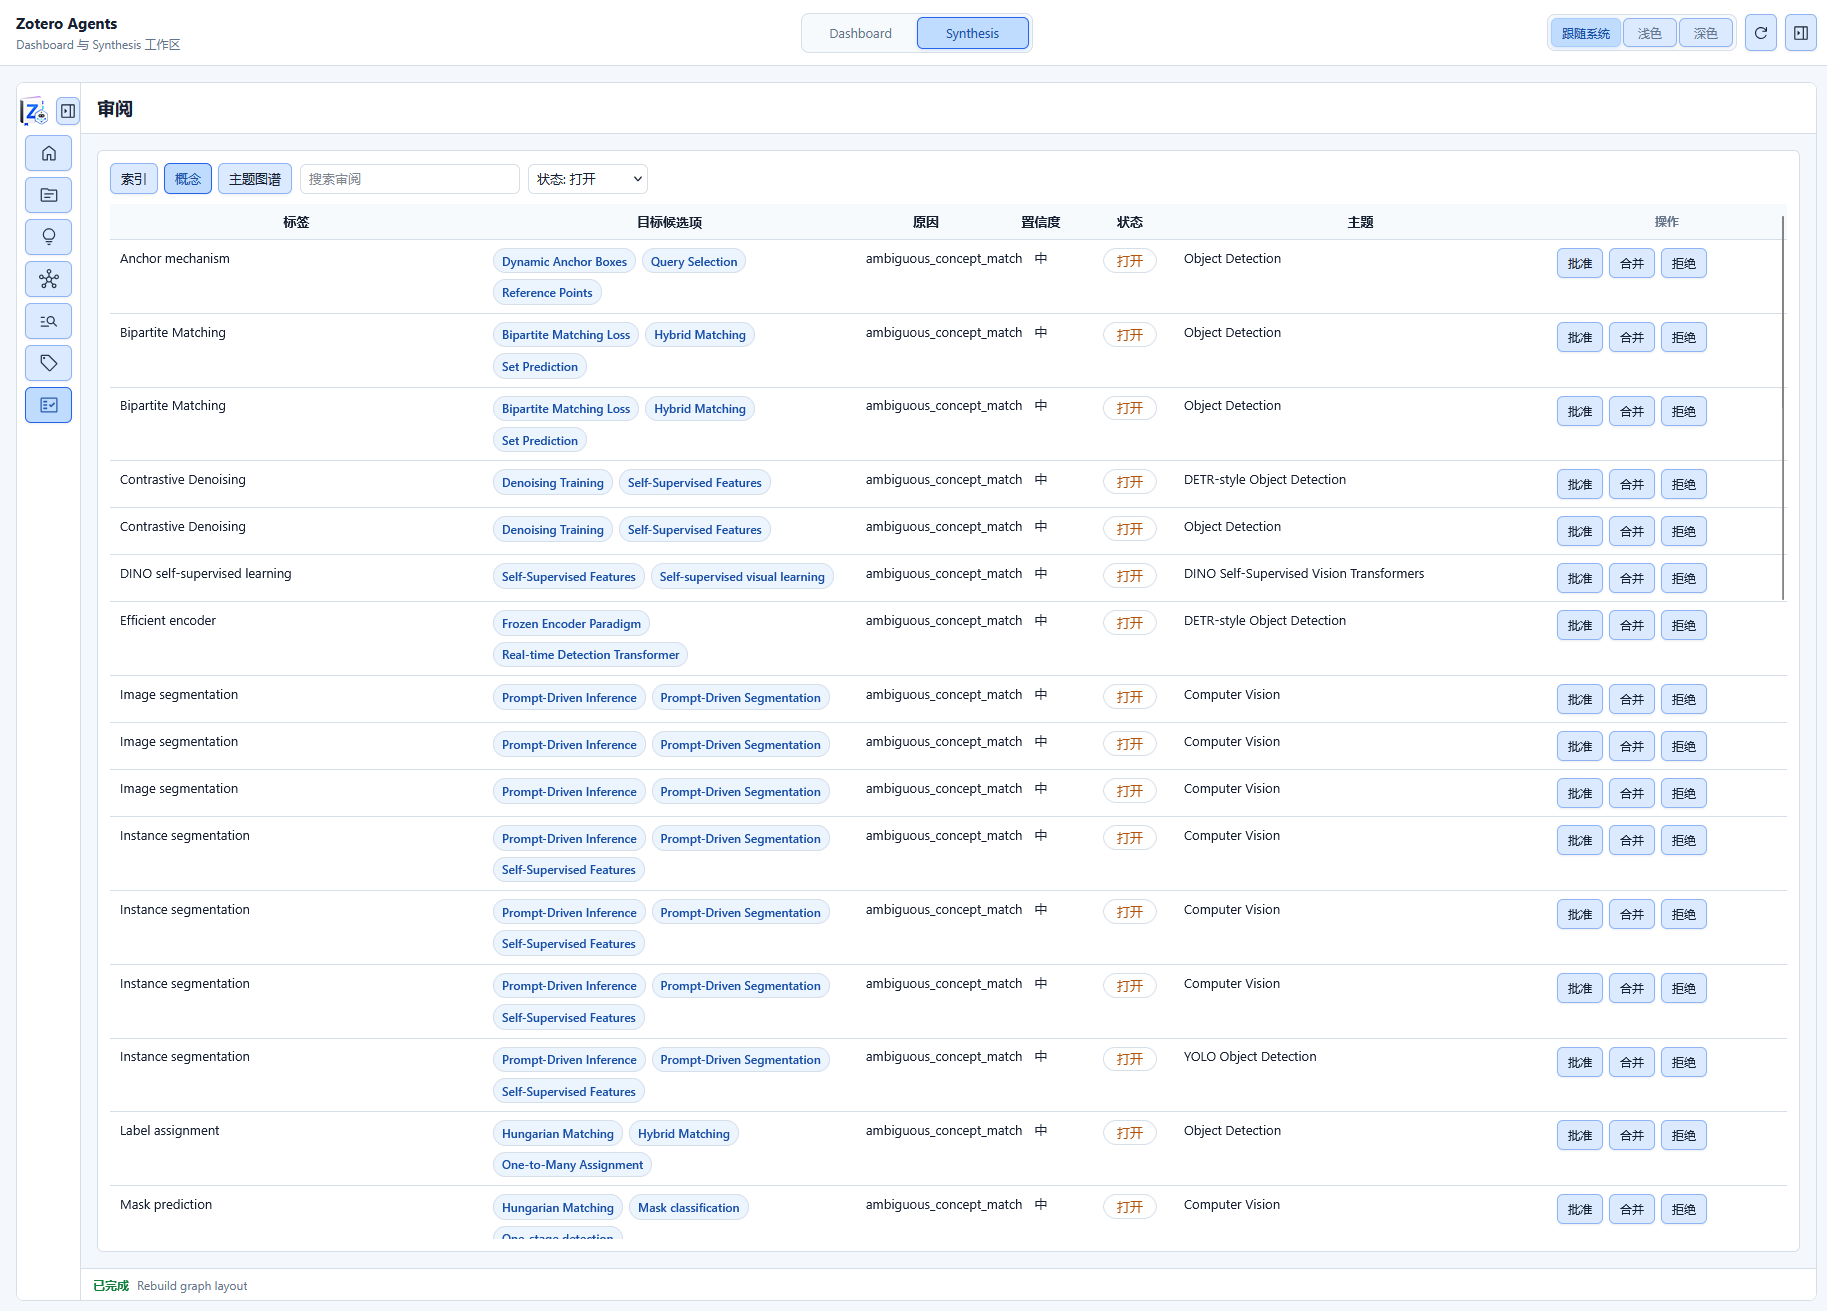Switch to the Dashboard tab
The image size is (1827, 1311).
pyautogui.click(x=860, y=33)
